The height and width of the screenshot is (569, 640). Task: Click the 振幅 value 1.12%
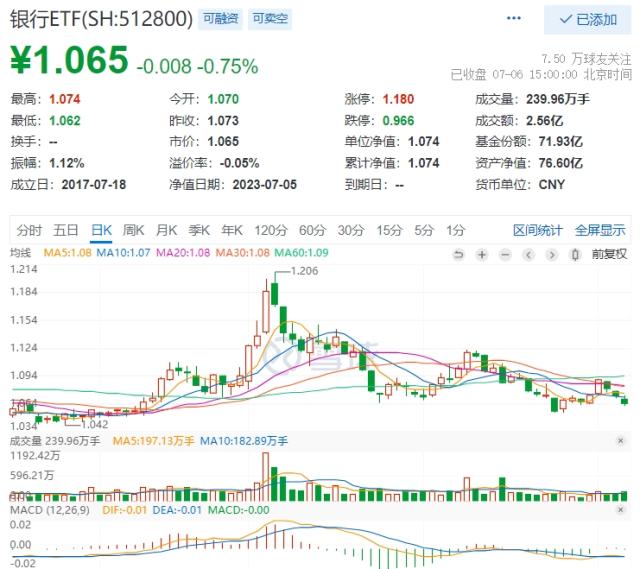pyautogui.click(x=67, y=163)
